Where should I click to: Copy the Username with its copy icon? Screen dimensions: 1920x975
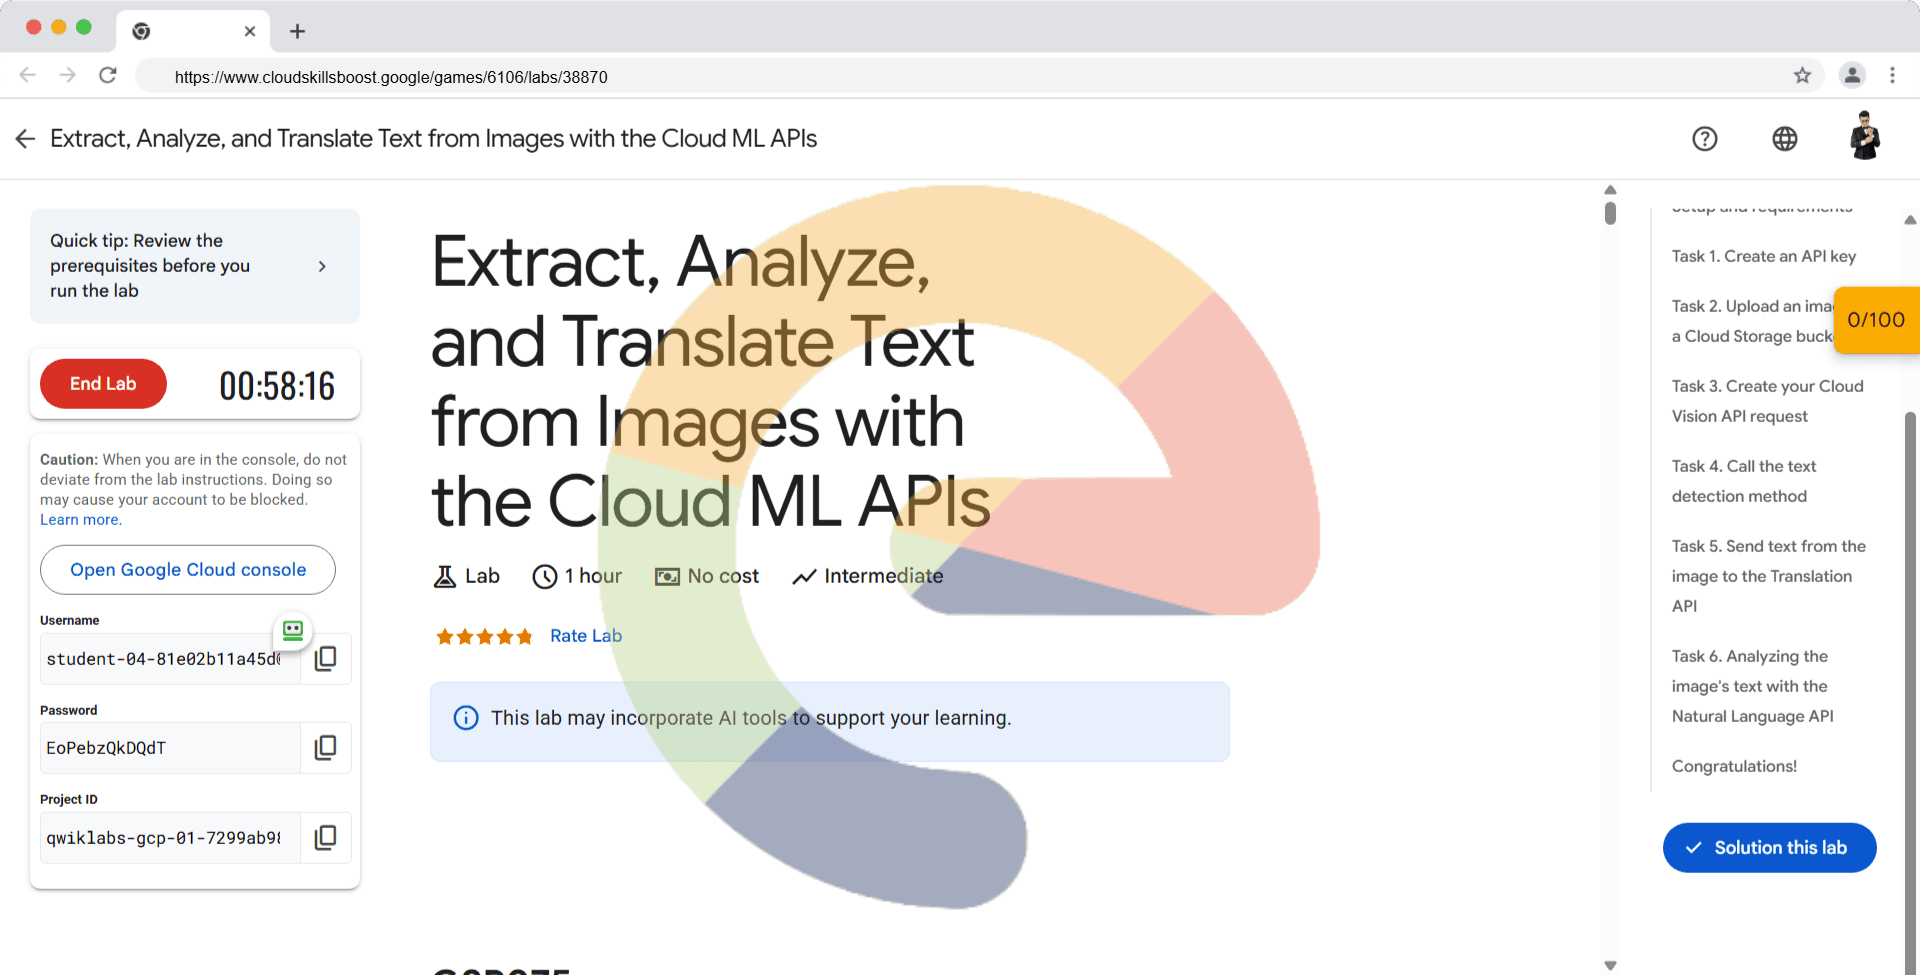pyautogui.click(x=325, y=659)
